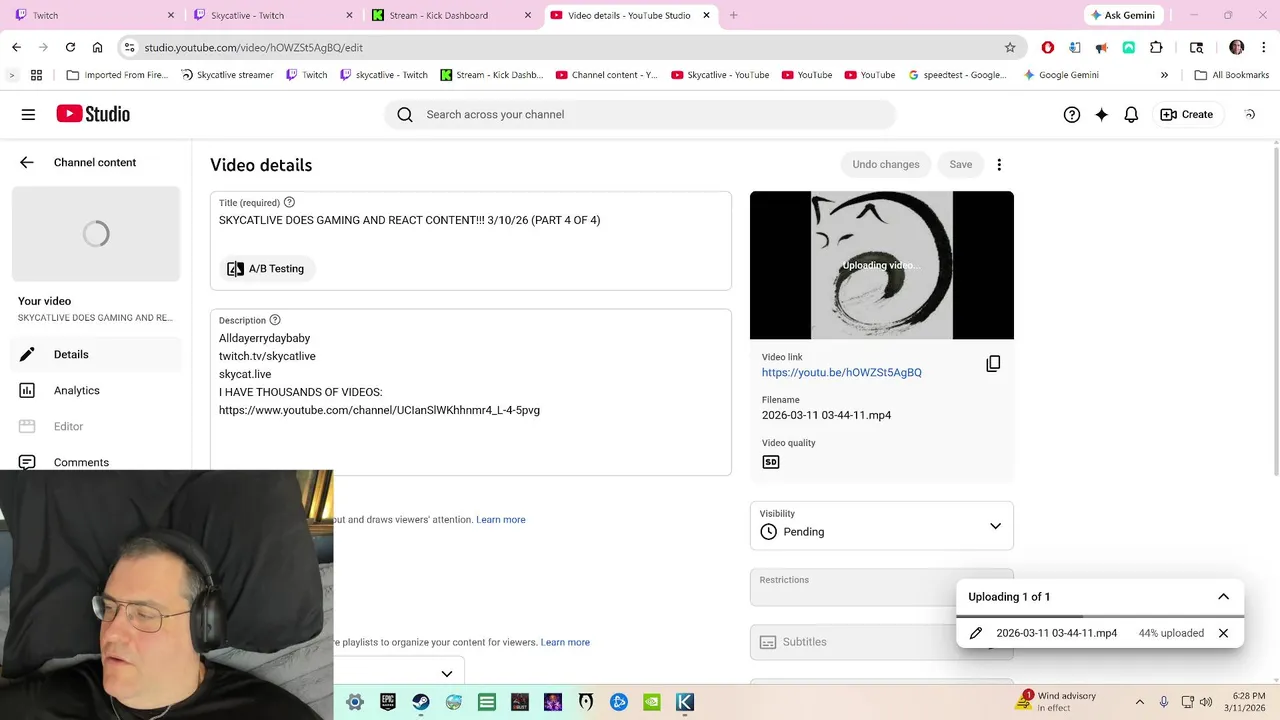Open a new browser tab
Image resolution: width=1280 pixels, height=720 pixels.
tap(733, 15)
